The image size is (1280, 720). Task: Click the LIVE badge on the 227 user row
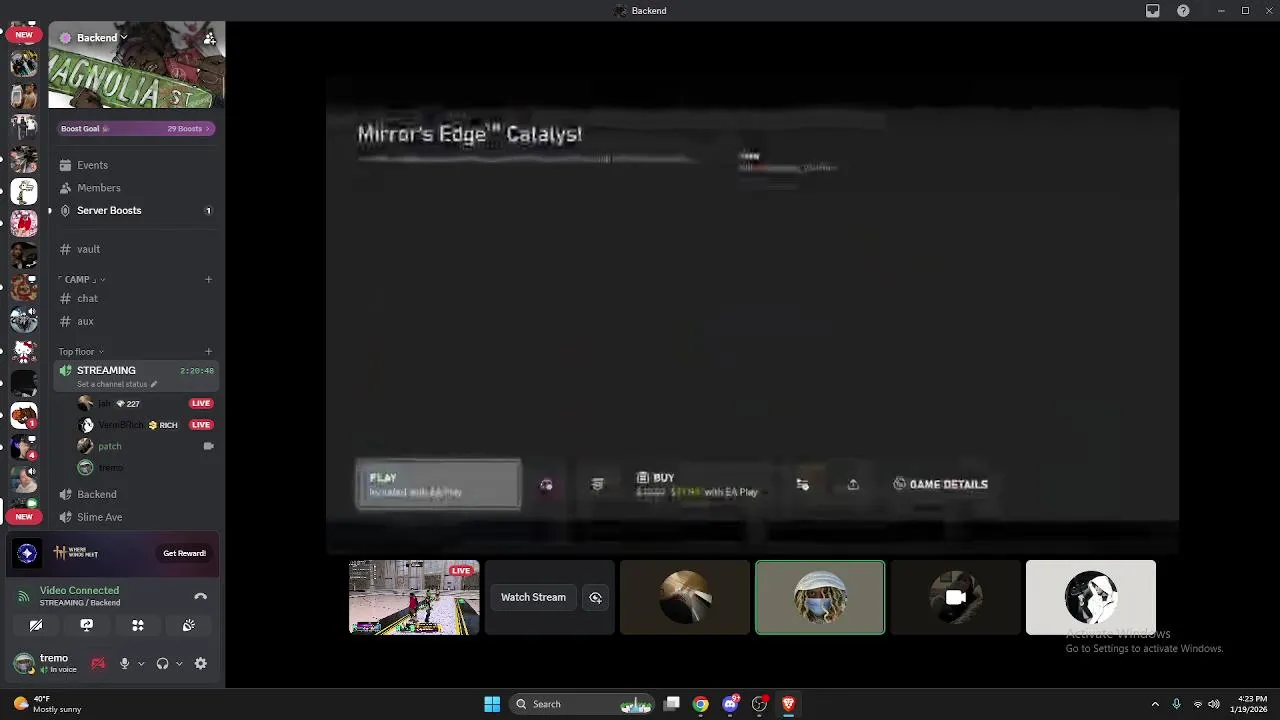click(201, 404)
